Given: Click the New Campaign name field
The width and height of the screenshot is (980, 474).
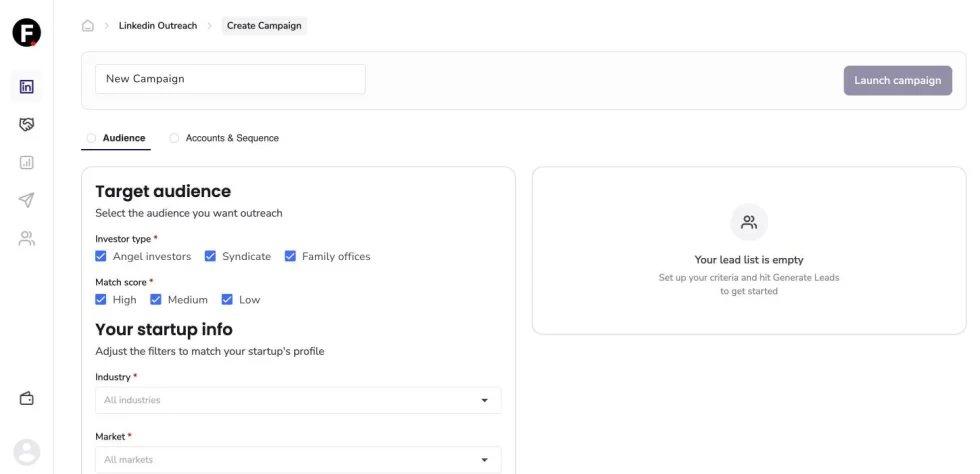Looking at the screenshot, I should [x=230, y=79].
